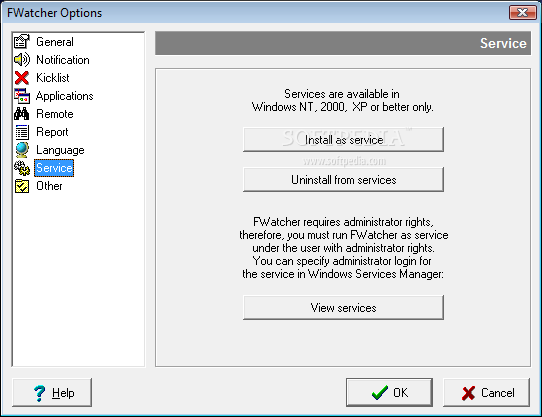Click the Language globe icon
The width and height of the screenshot is (542, 417).
(22, 150)
